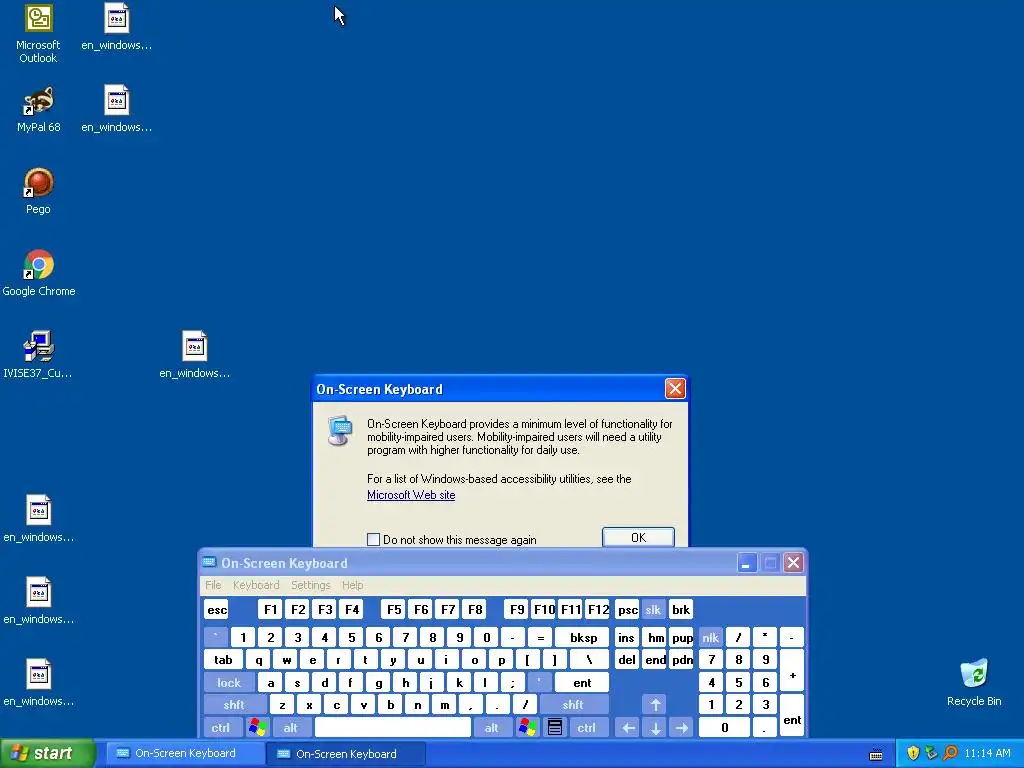This screenshot has width=1024, height=768.
Task: Click keyboard icon in the system tray
Action: point(876,754)
